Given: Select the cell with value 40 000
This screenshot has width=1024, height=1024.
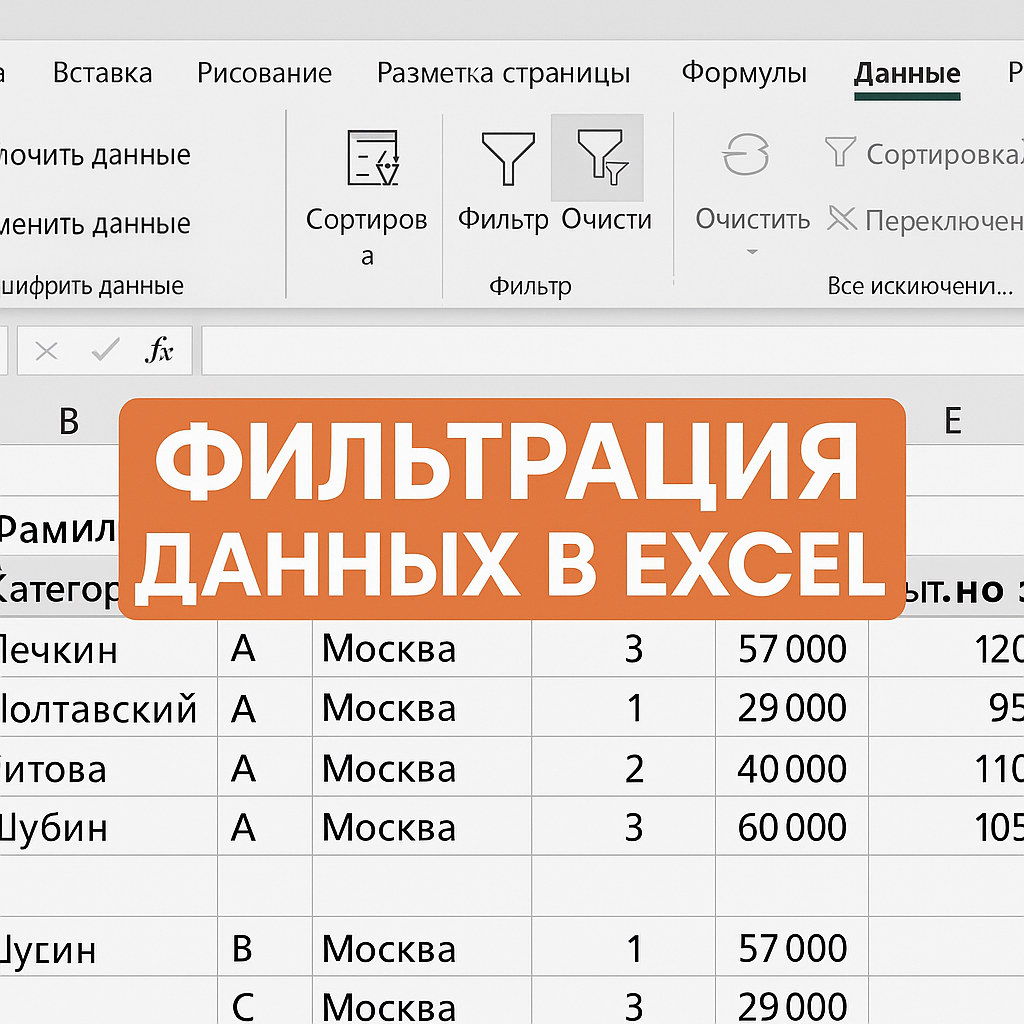Looking at the screenshot, I should (792, 767).
